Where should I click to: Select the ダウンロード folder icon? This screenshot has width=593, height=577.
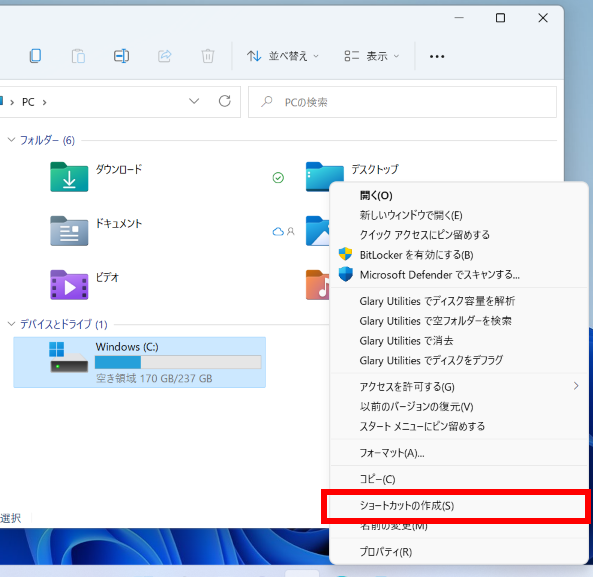pyautogui.click(x=69, y=177)
